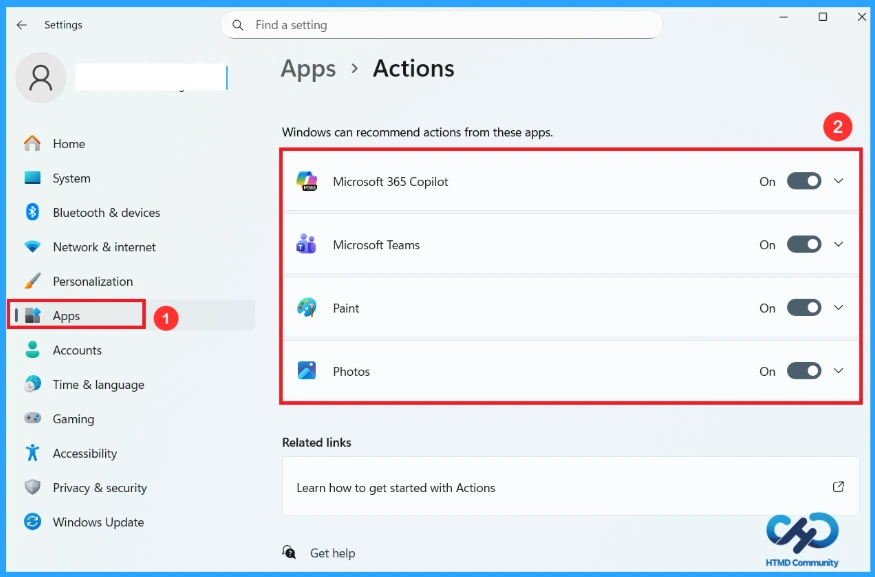The image size is (875, 577).
Task: Click the Microsoft Teams label text
Action: click(376, 245)
